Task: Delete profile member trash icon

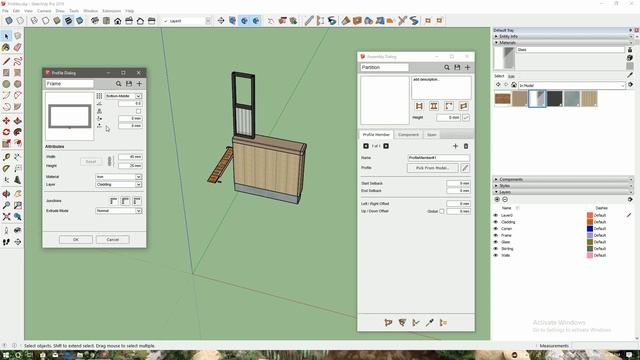Action: [466, 146]
